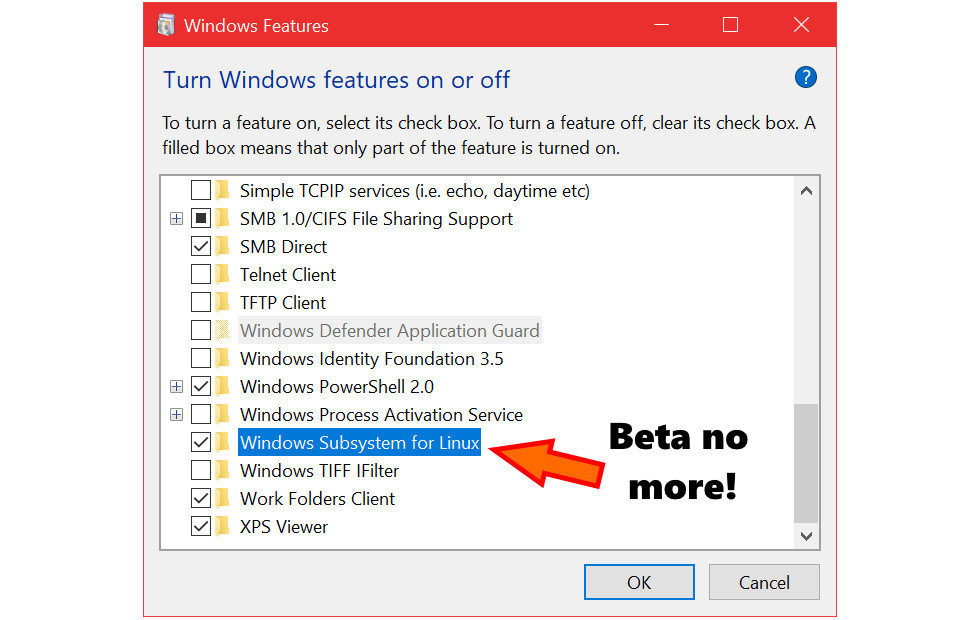Click folder icon beside Windows Subsystem for Linux
The image size is (980, 620).
[x=222, y=442]
